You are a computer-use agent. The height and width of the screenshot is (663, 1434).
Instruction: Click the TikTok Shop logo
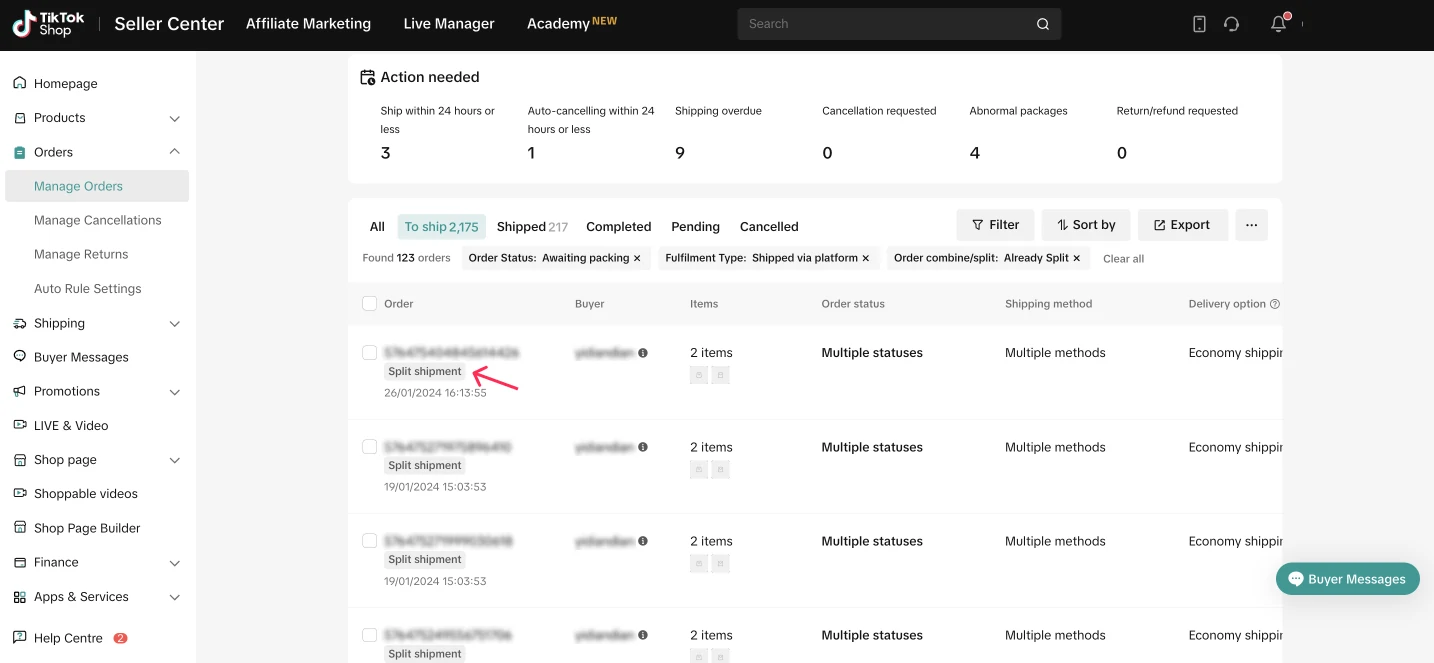click(48, 24)
